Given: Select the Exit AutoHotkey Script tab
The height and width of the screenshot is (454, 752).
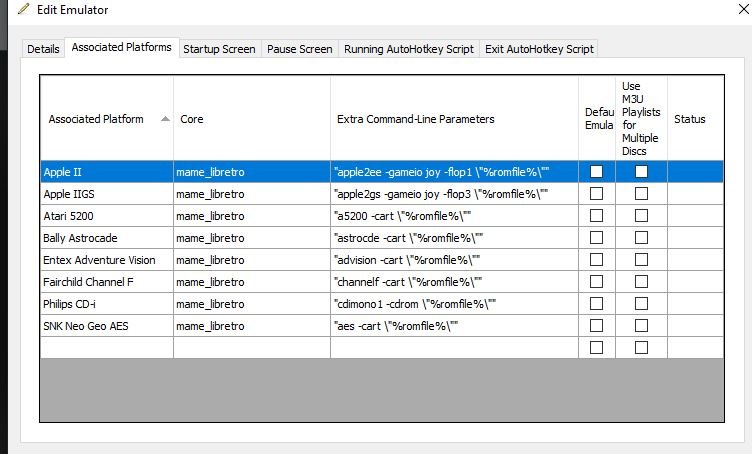Looking at the screenshot, I should [x=538, y=48].
